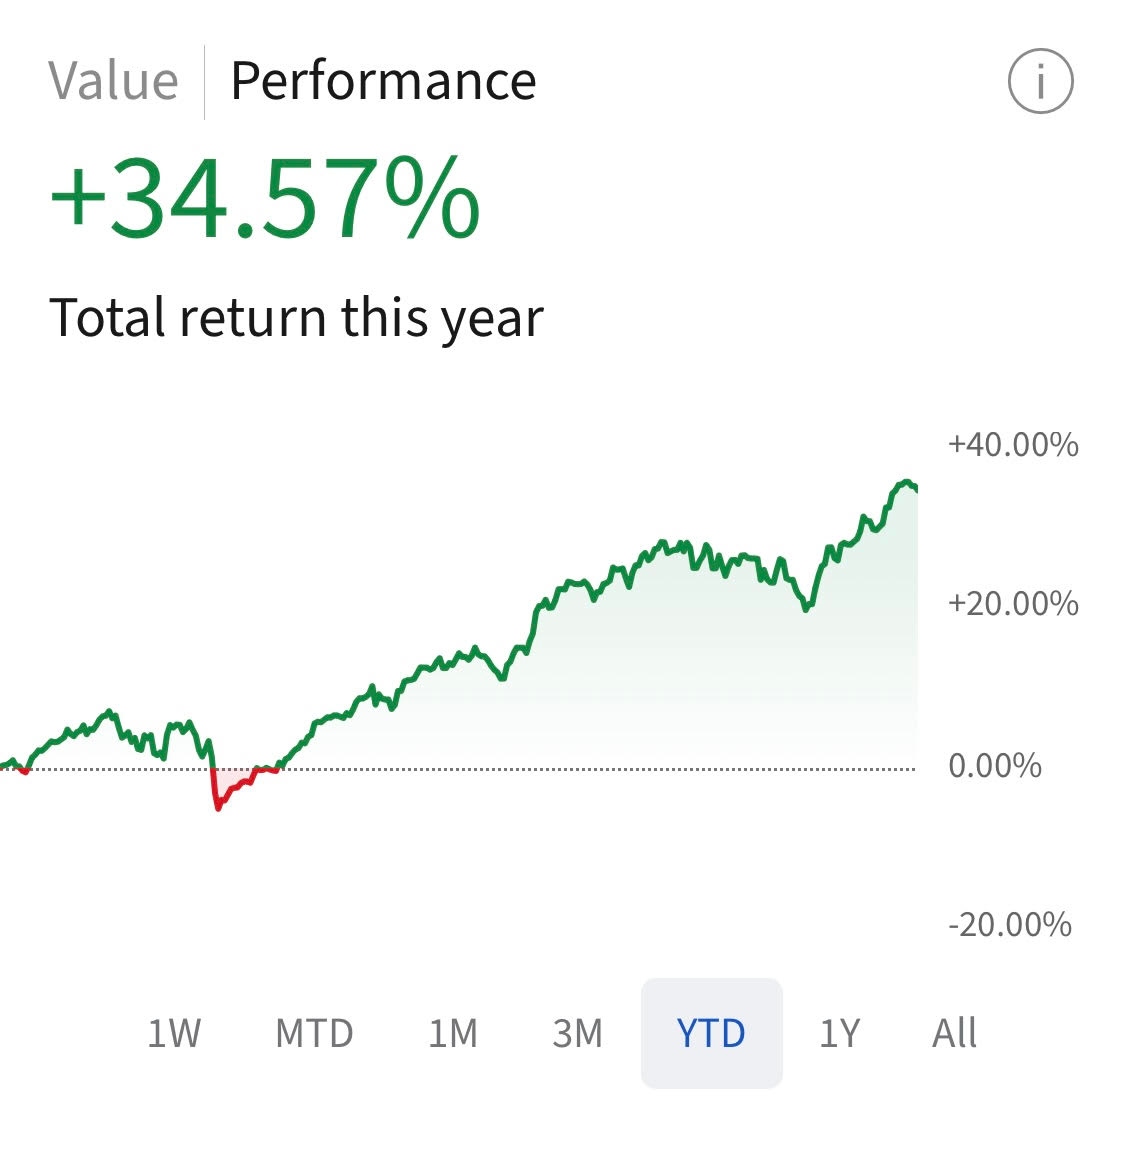1125x1161 pixels.
Task: Click the highlighted YTD range button
Action: tap(711, 1032)
